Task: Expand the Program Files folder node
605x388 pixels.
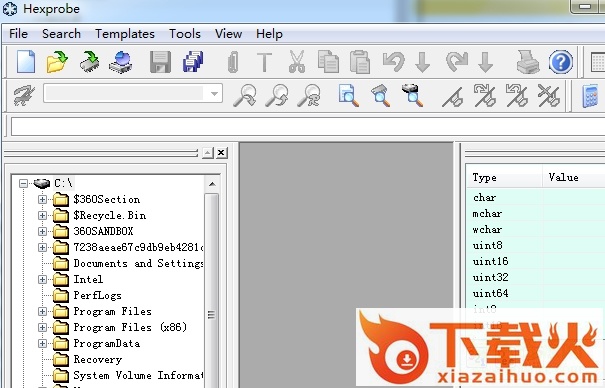Action: click(x=42, y=311)
